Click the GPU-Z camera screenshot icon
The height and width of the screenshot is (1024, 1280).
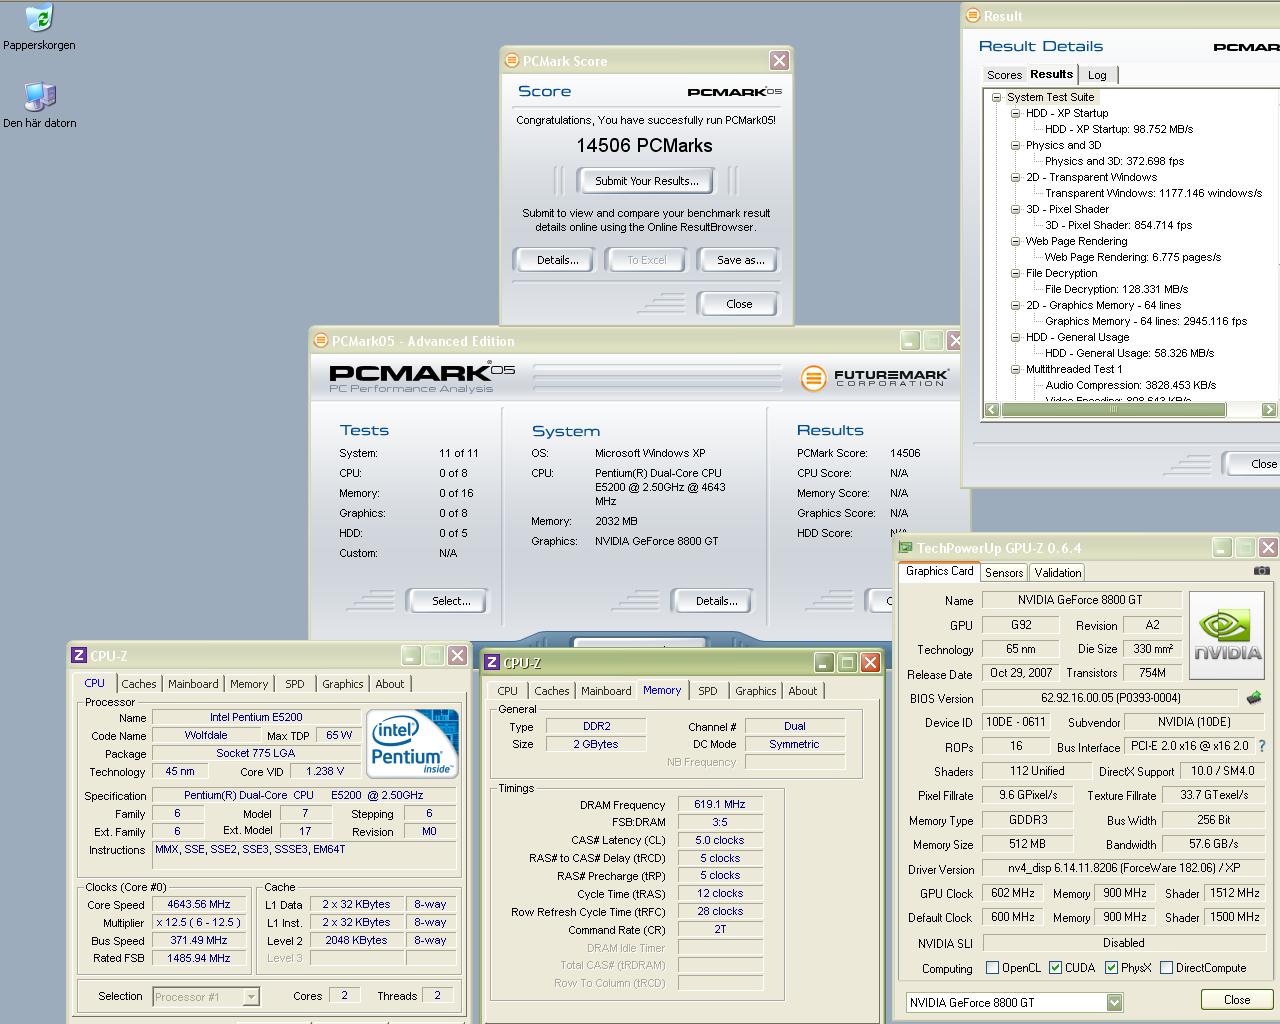(x=1262, y=571)
